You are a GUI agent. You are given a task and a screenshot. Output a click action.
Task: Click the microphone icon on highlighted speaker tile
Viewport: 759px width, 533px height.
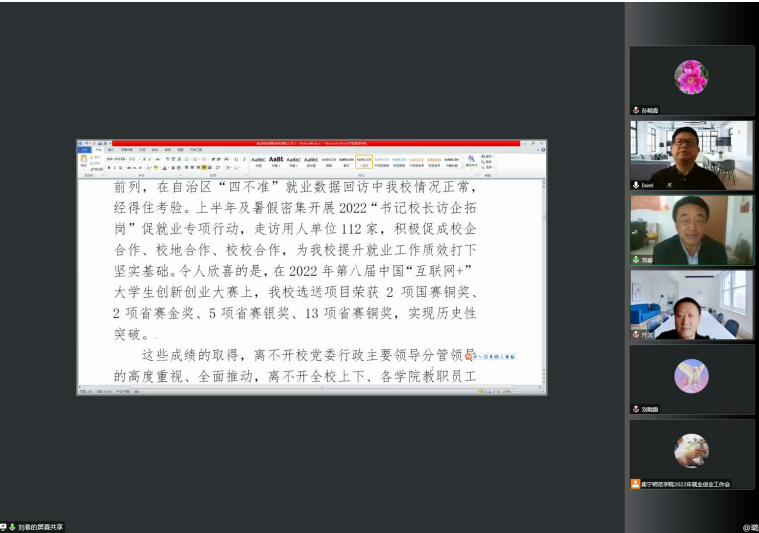[x=636, y=260]
